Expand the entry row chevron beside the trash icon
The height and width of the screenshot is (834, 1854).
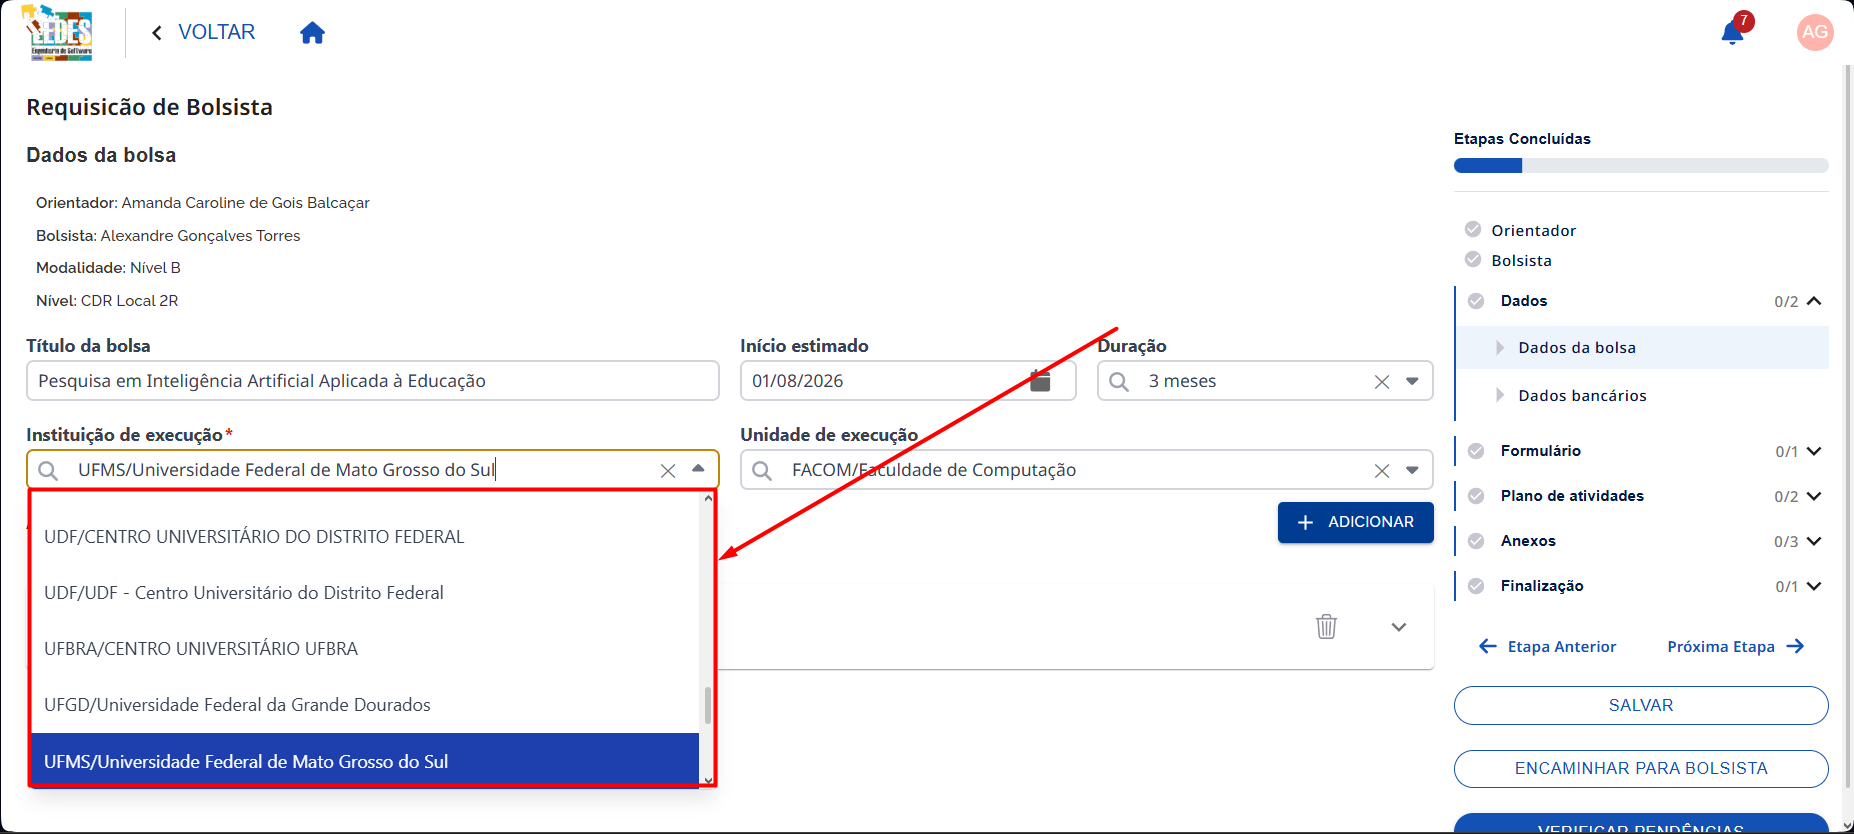tap(1399, 627)
